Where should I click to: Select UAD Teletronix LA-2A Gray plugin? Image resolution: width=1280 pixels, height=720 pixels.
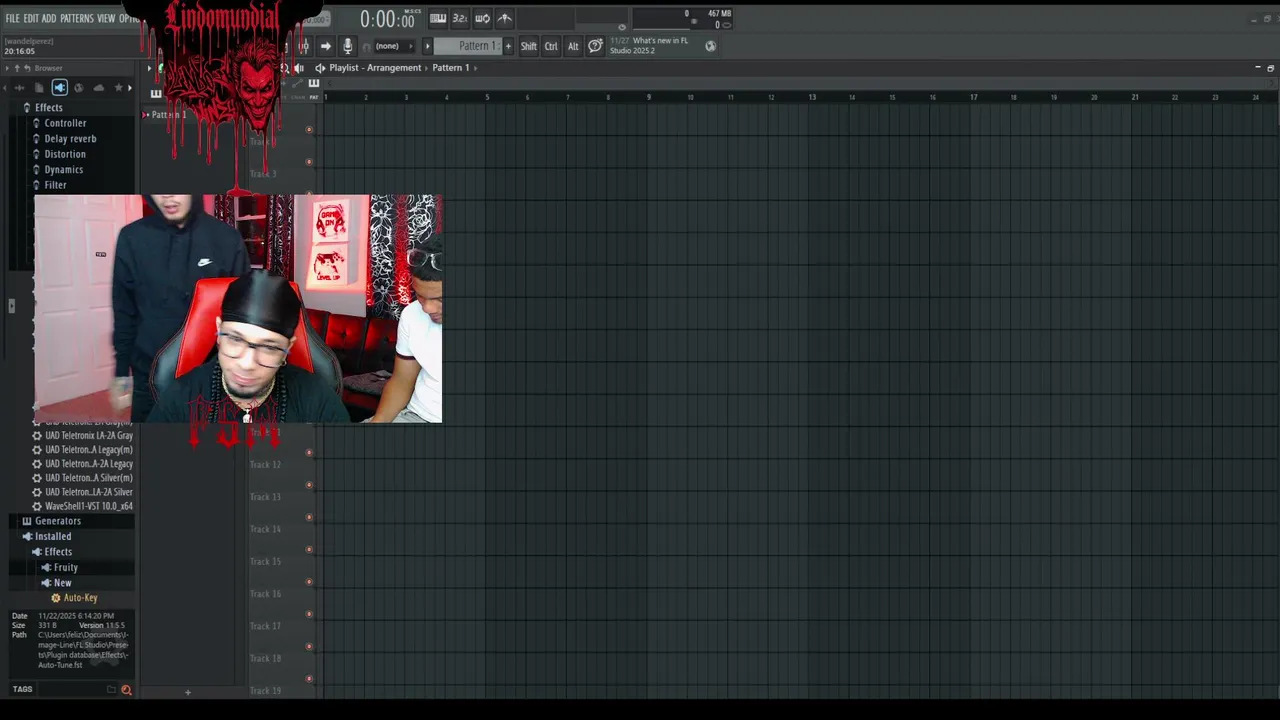[89, 436]
